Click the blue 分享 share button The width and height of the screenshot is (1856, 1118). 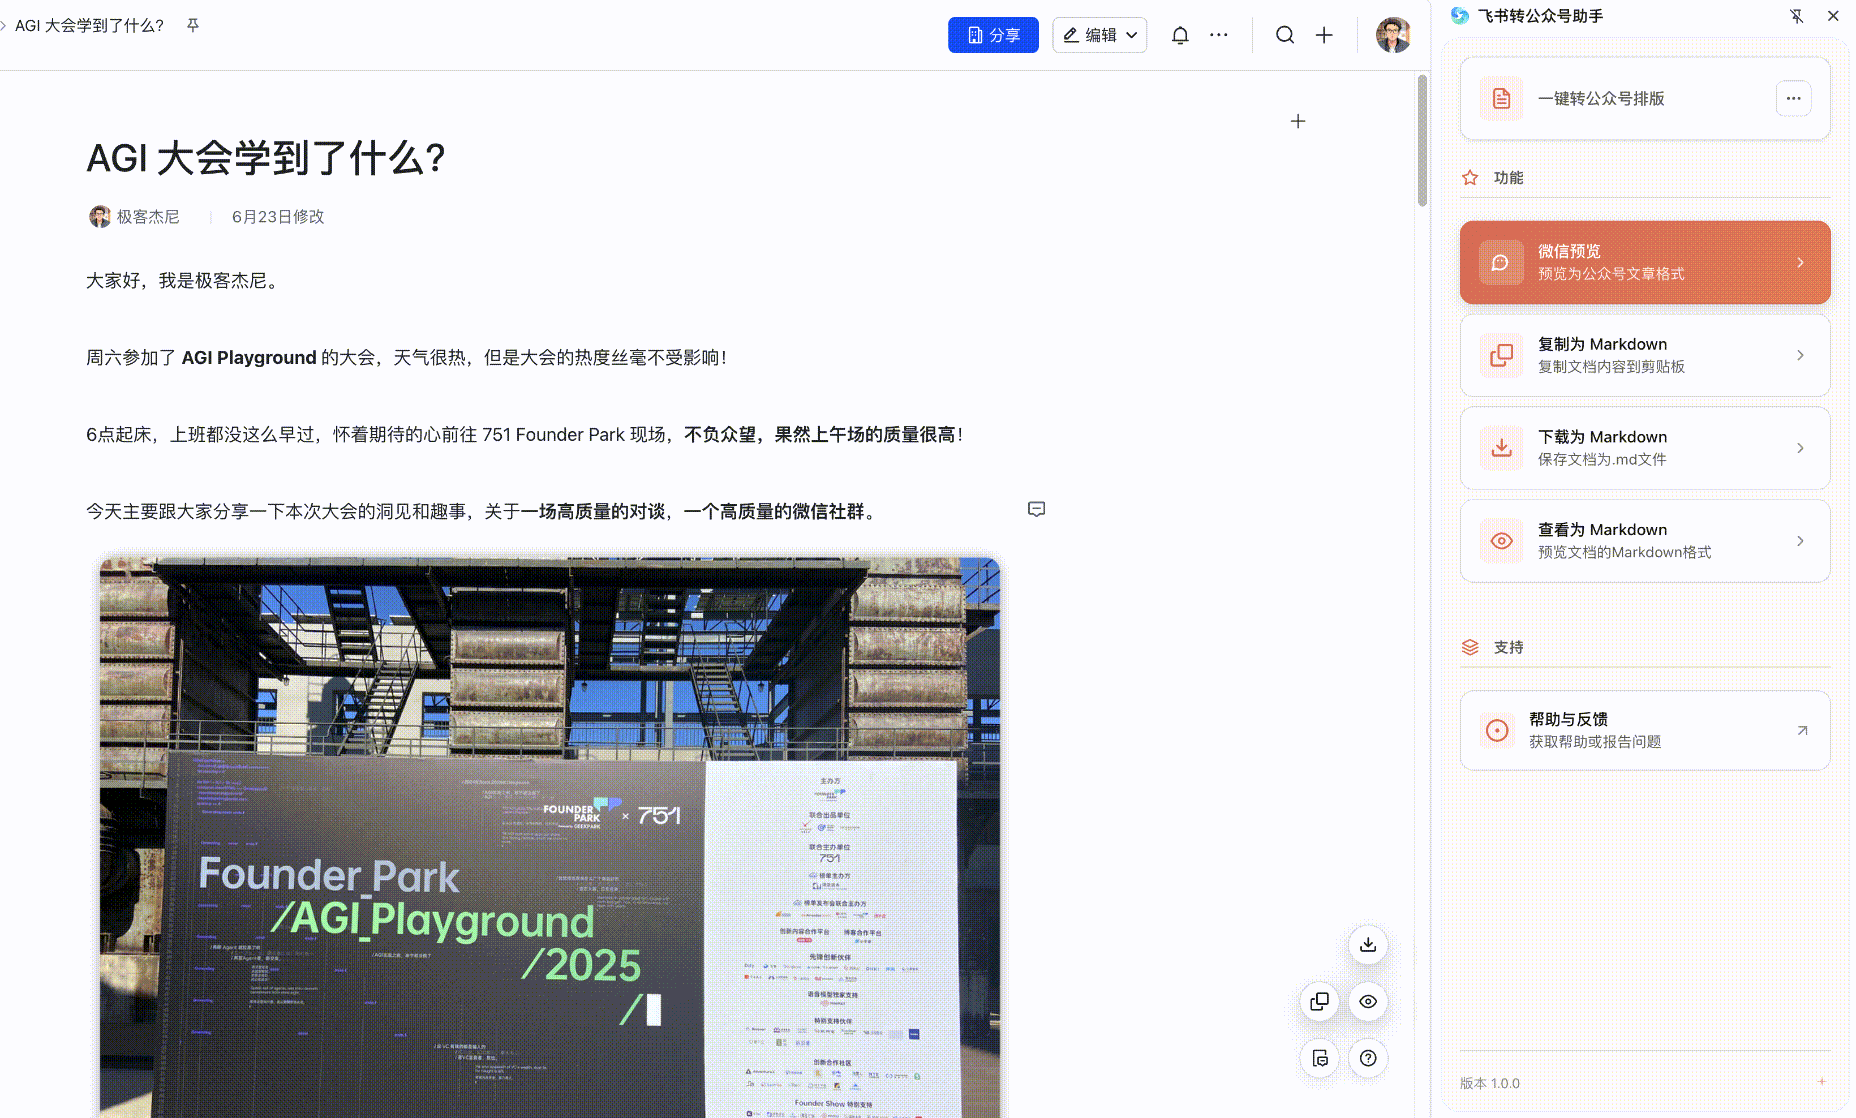(993, 35)
